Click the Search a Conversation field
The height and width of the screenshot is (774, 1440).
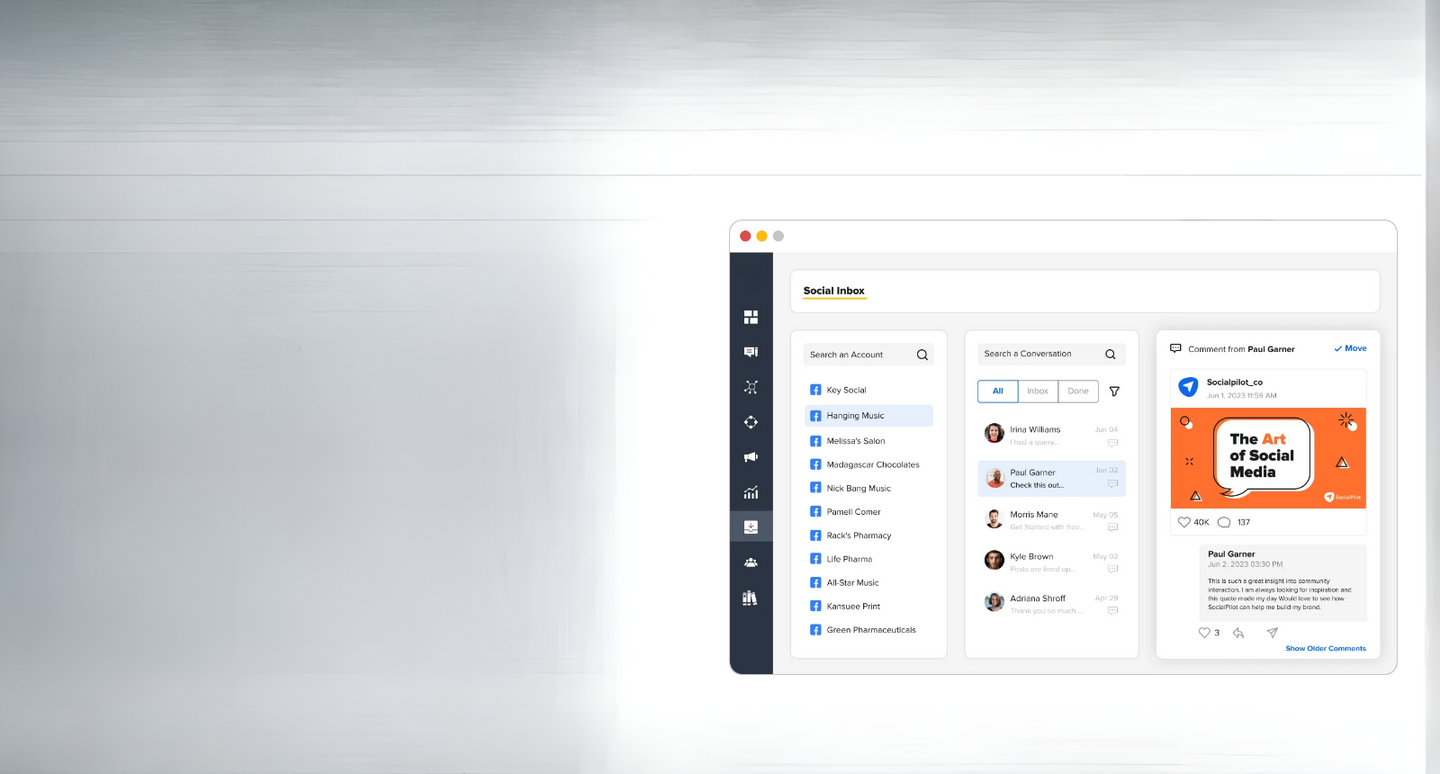[x=1040, y=354]
